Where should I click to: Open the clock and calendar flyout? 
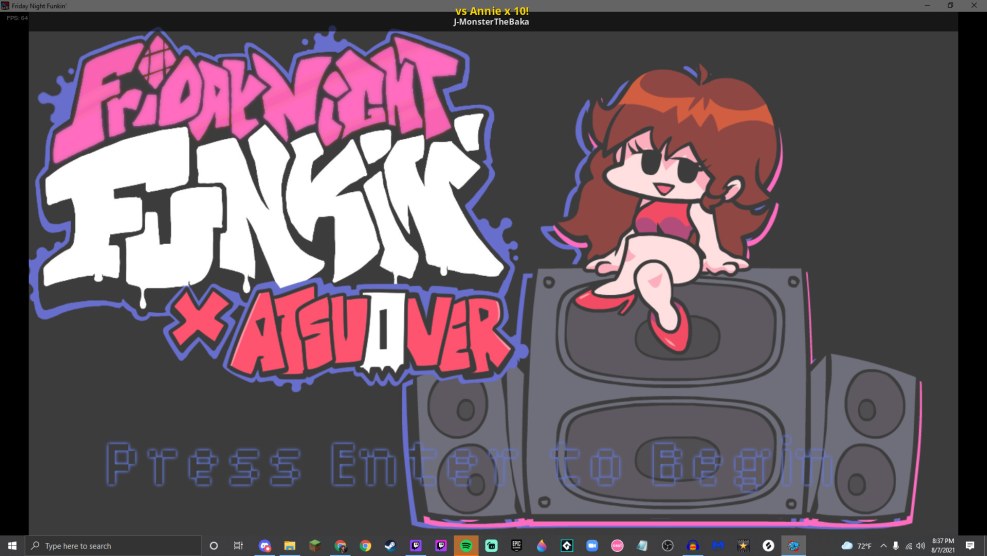pyautogui.click(x=943, y=546)
